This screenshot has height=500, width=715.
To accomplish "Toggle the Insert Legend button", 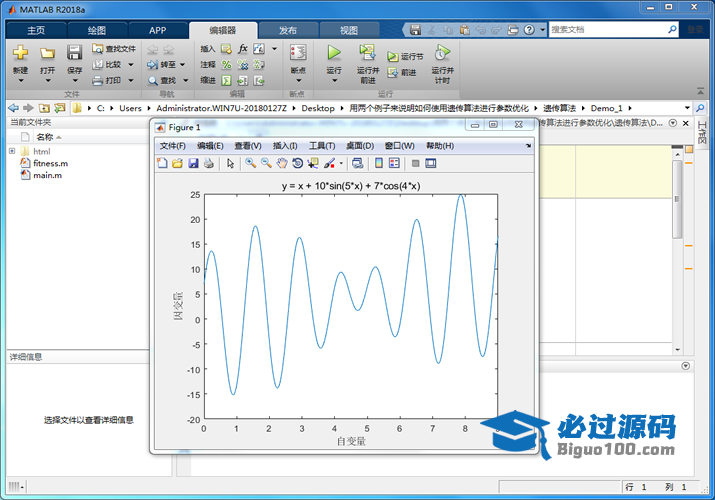I will pos(394,163).
